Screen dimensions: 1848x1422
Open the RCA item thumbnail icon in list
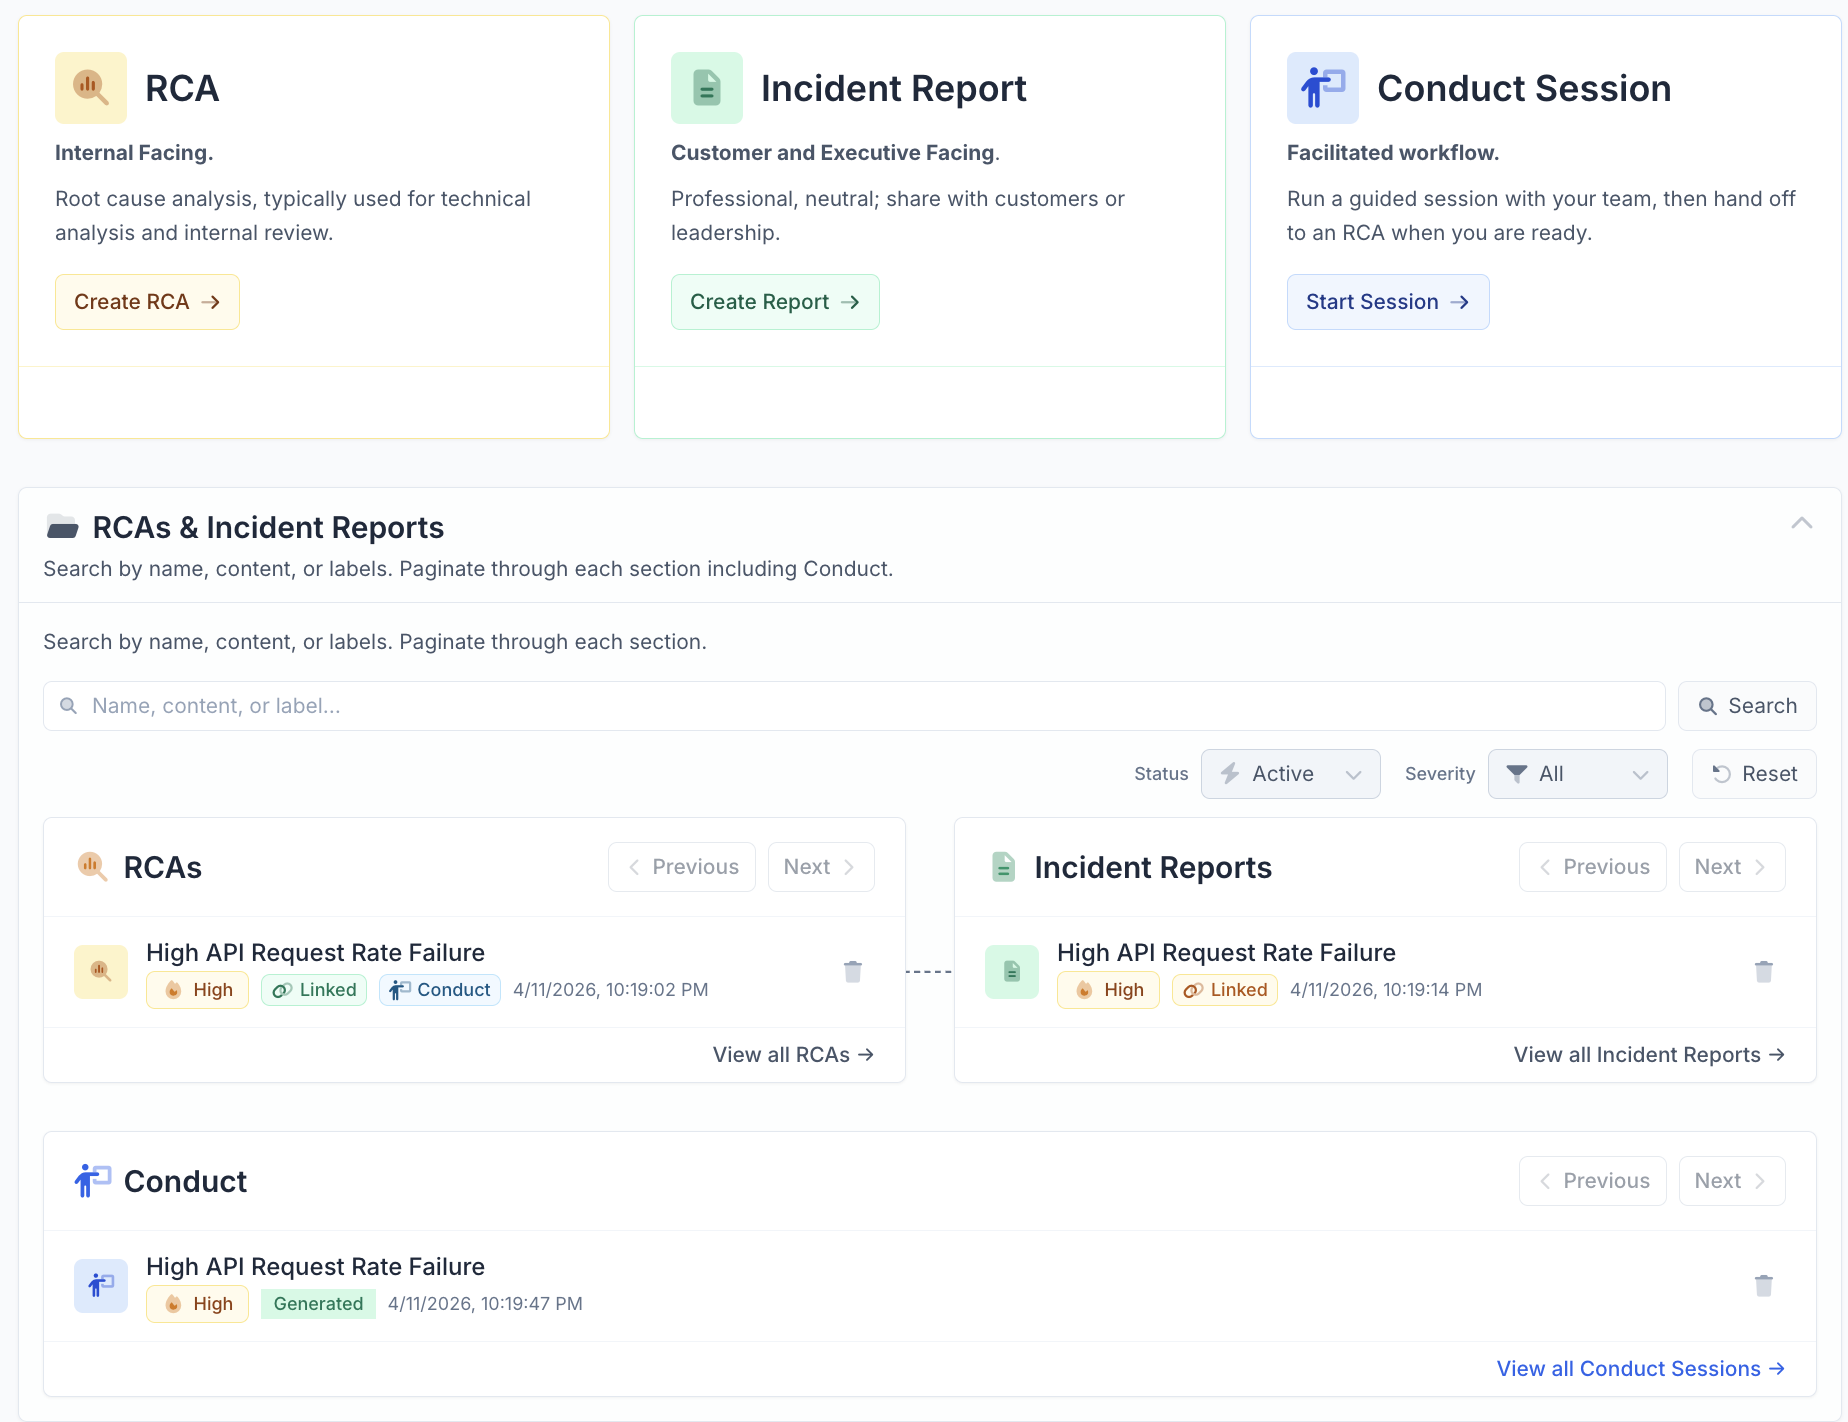pyautogui.click(x=101, y=971)
